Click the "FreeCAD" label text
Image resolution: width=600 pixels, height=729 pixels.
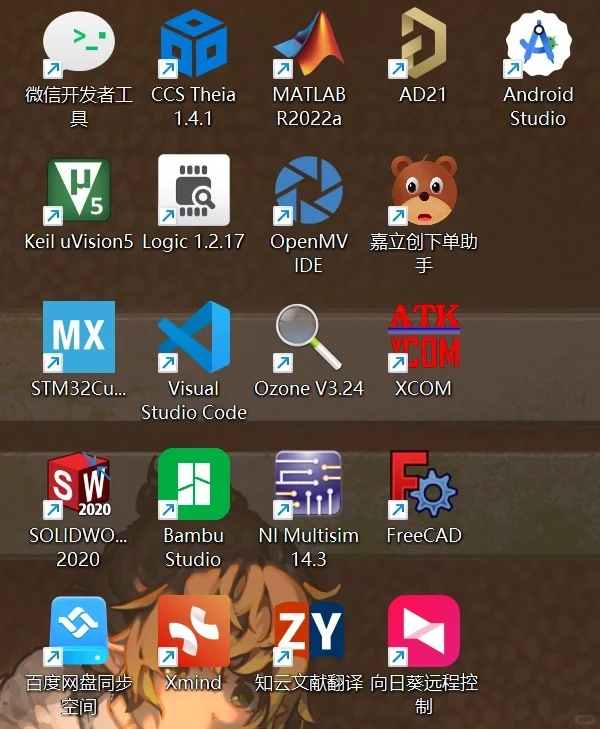coord(424,536)
